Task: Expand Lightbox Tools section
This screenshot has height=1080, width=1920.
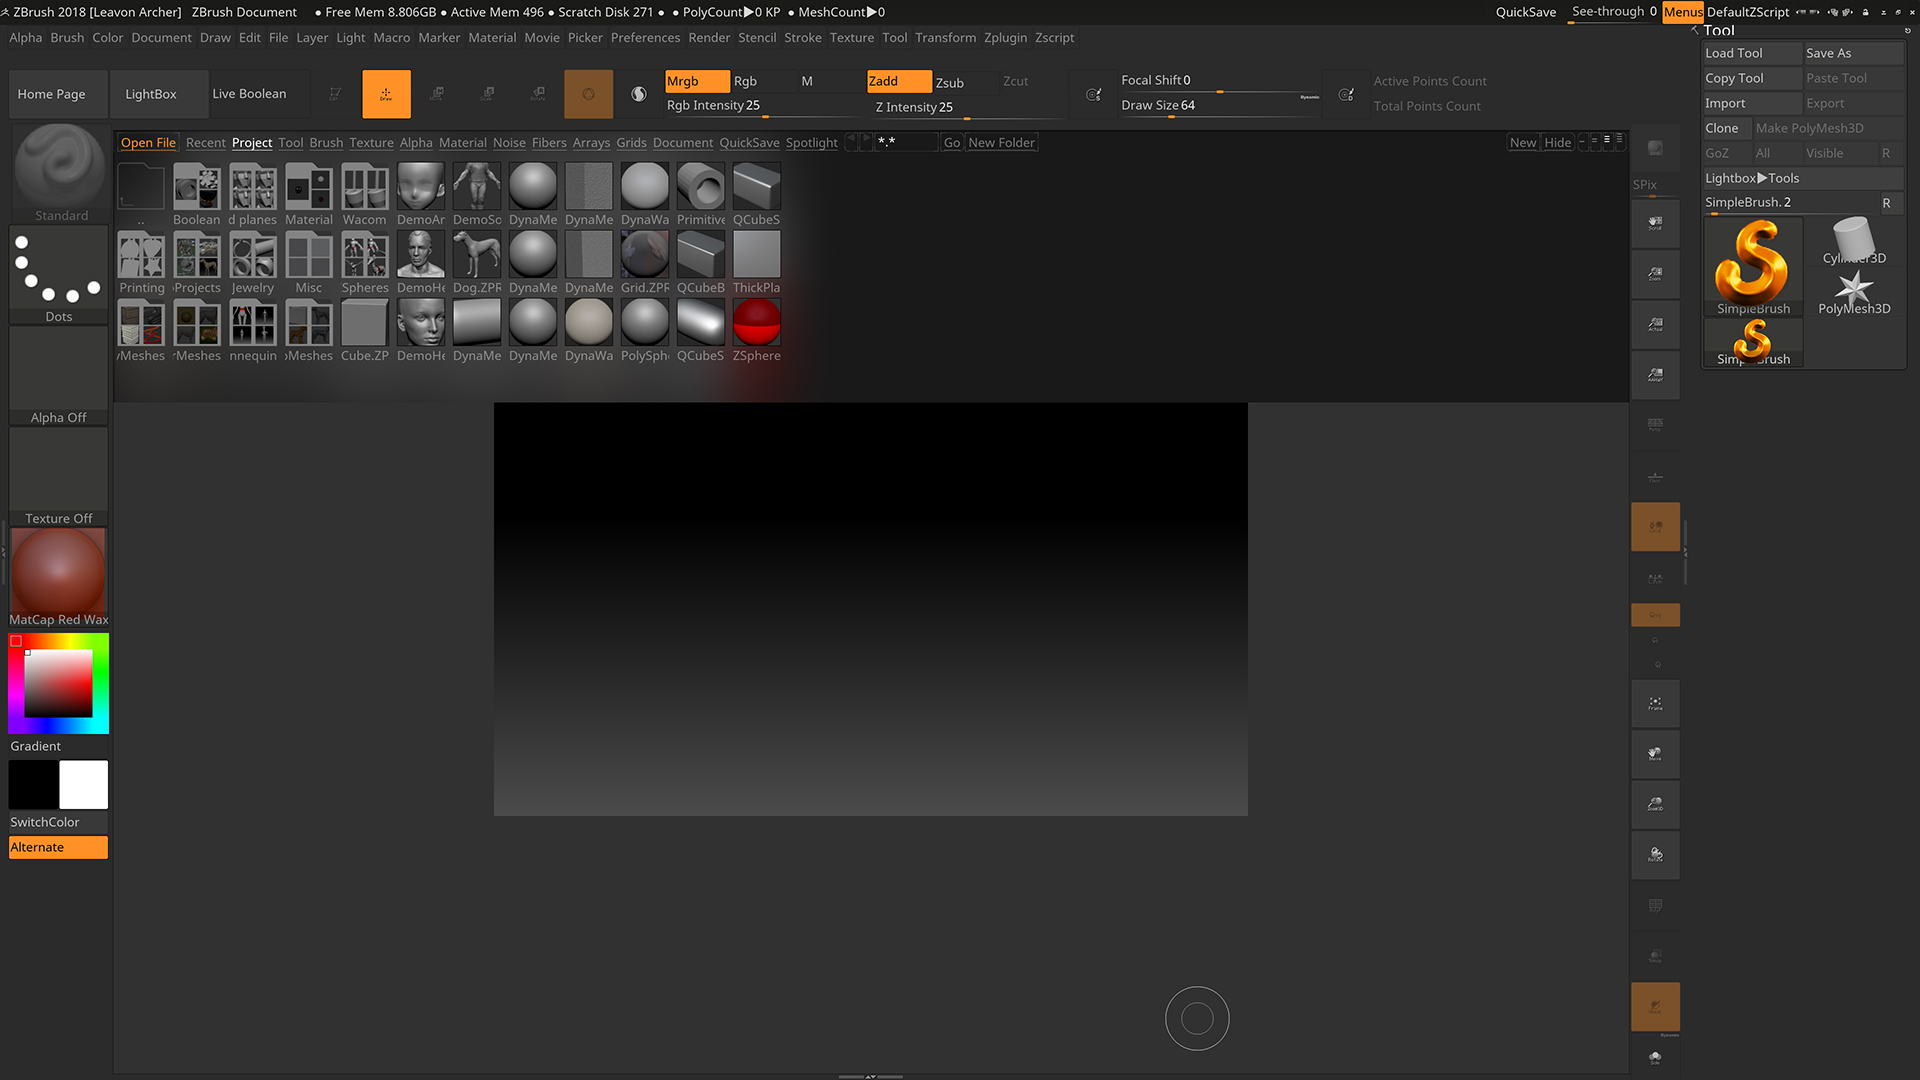Action: click(x=1803, y=178)
